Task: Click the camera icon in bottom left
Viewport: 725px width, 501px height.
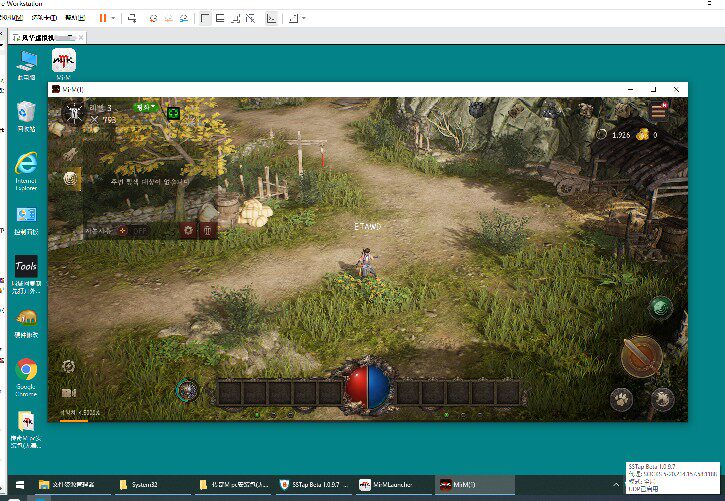Action: [x=68, y=392]
